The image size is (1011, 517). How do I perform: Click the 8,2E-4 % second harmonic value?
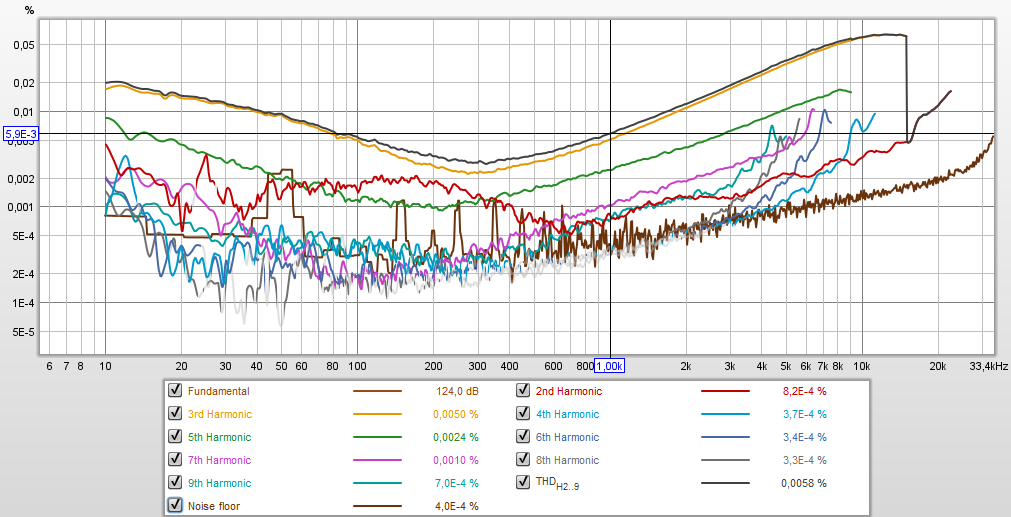pyautogui.click(x=804, y=391)
